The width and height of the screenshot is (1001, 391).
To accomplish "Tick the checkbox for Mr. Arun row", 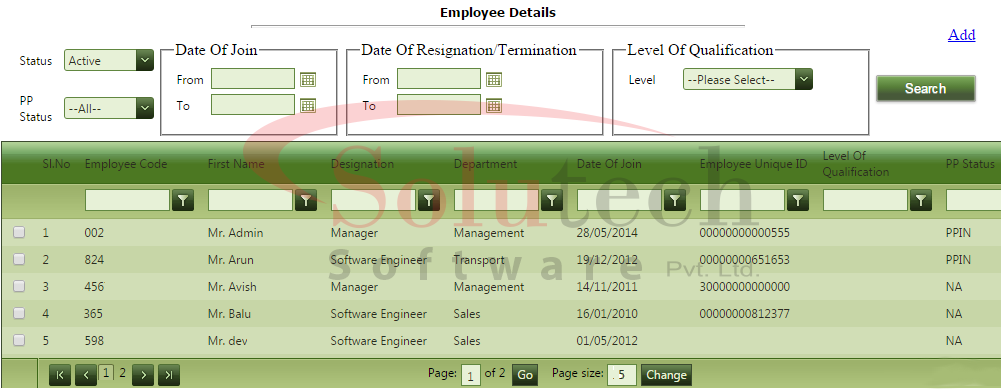I will (x=19, y=259).
